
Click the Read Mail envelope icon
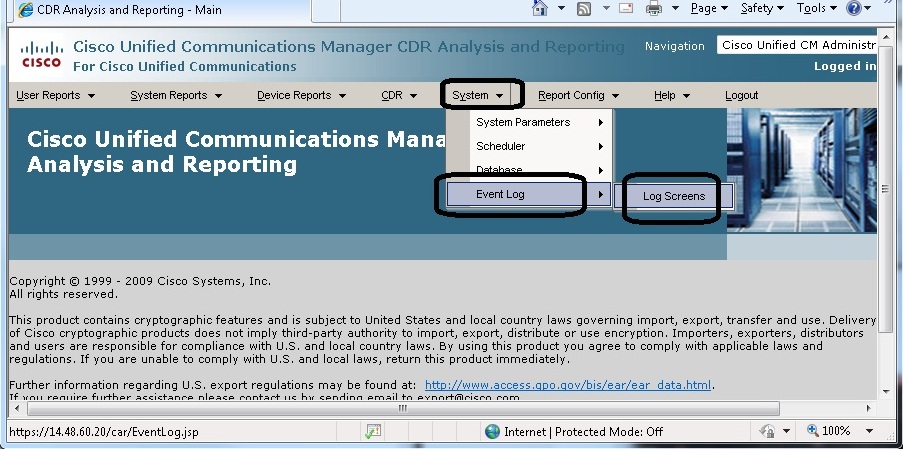[625, 8]
